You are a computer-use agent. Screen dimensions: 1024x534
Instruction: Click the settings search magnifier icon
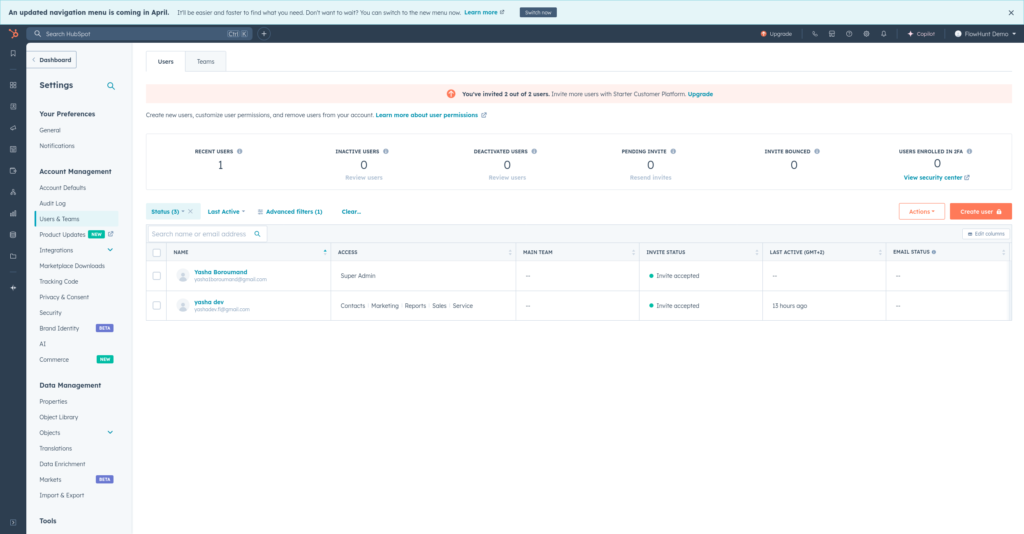111,86
